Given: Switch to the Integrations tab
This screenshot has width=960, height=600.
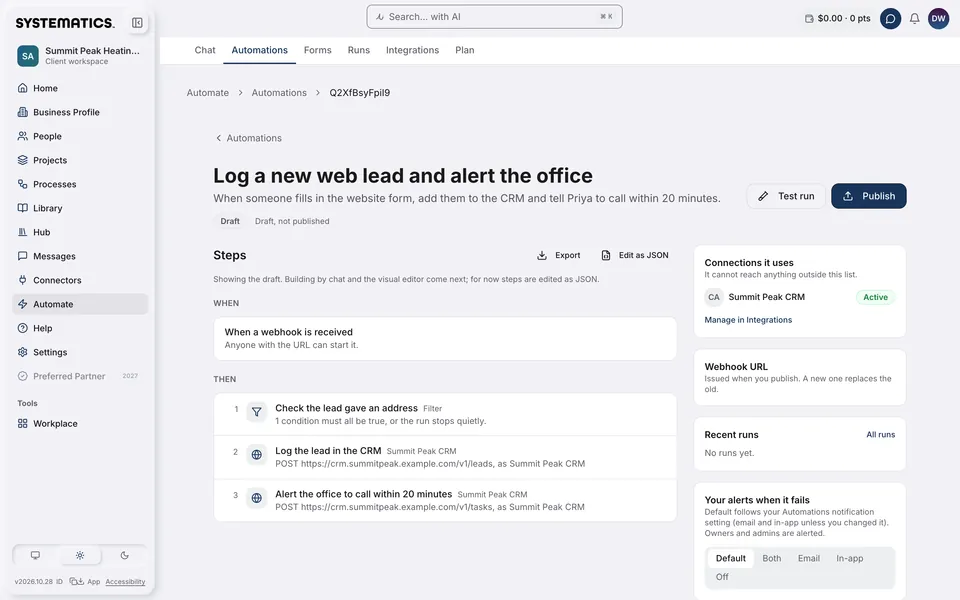Looking at the screenshot, I should pos(412,50).
